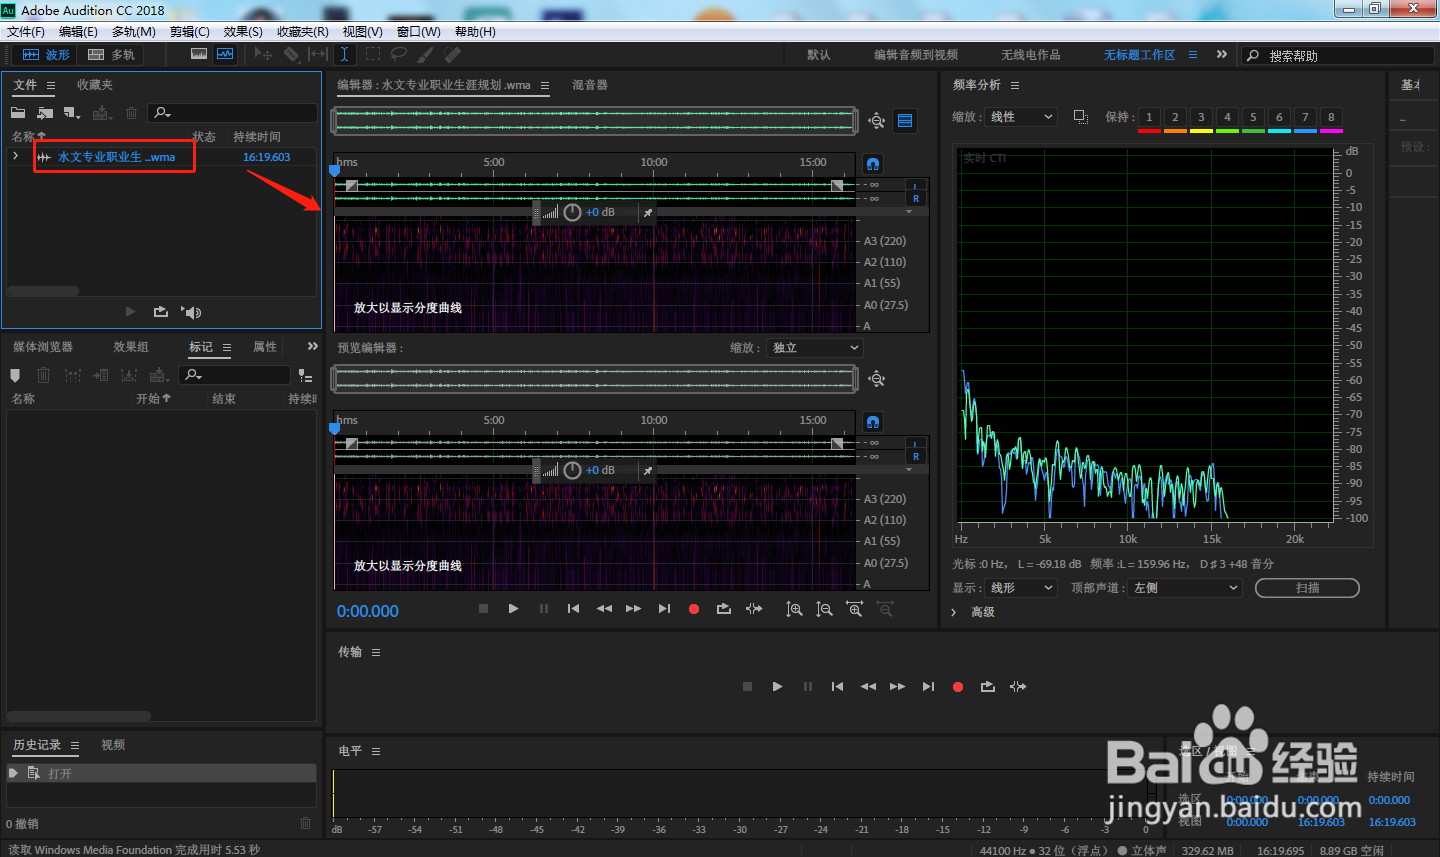Screen dimensions: 1440x857
Task: Open the Effects (效果) menu
Action: pos(243,32)
